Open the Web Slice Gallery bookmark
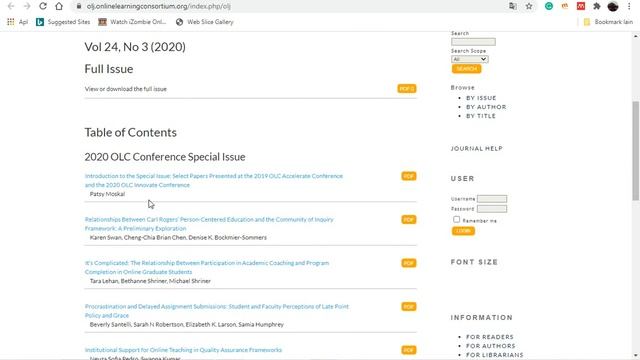640x360 pixels. 204,22
